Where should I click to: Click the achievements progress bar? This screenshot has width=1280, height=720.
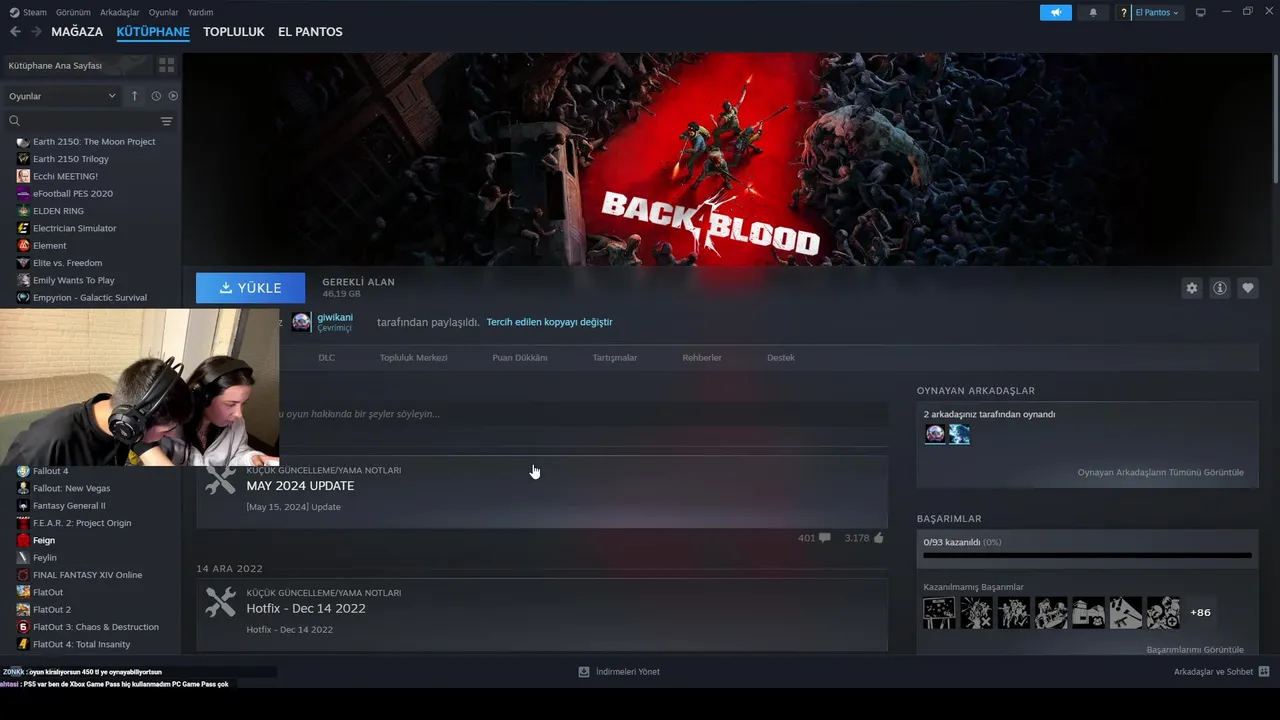[1087, 555]
